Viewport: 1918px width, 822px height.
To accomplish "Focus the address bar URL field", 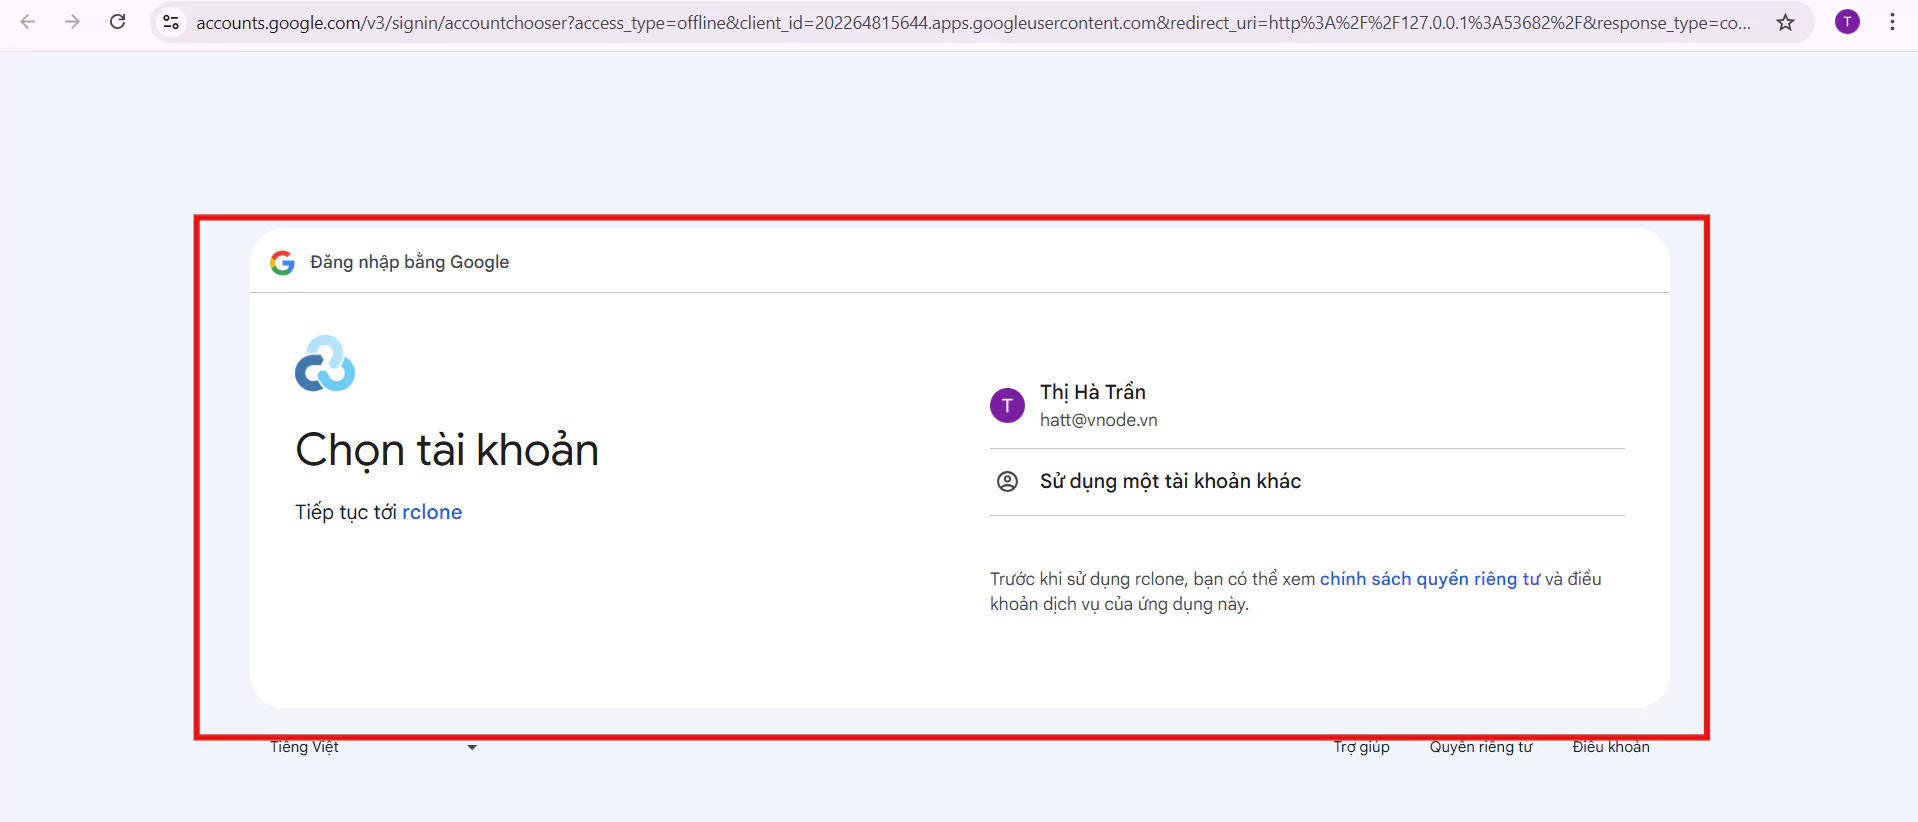I will pos(970,22).
